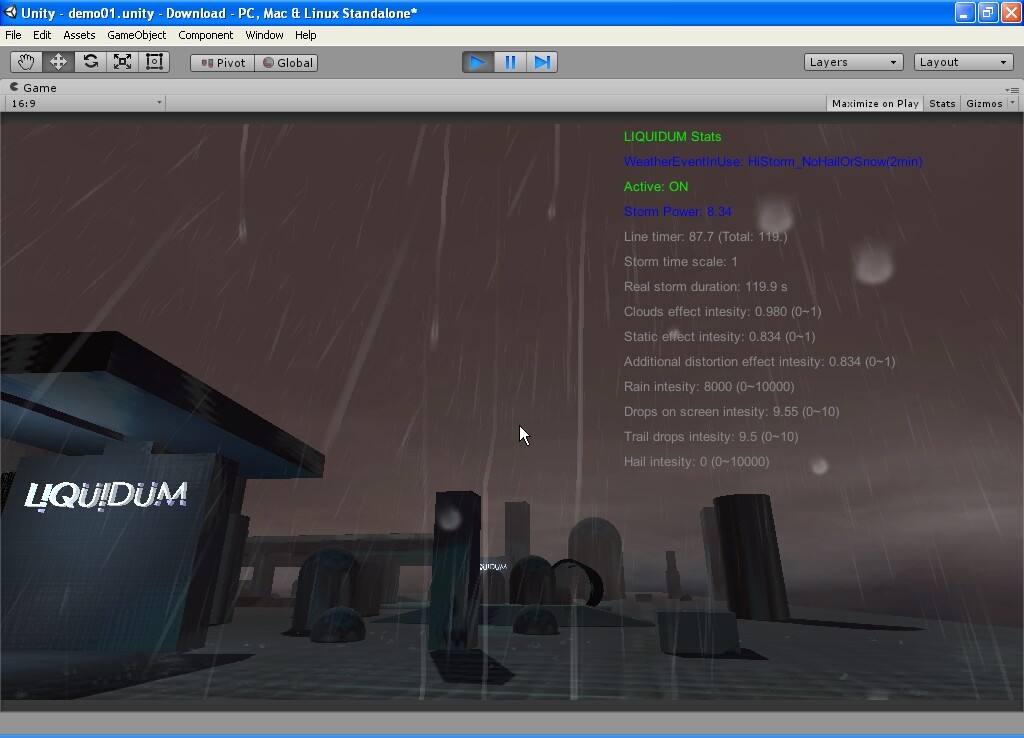
Task: Stop the playing scene
Action: [x=478, y=61]
